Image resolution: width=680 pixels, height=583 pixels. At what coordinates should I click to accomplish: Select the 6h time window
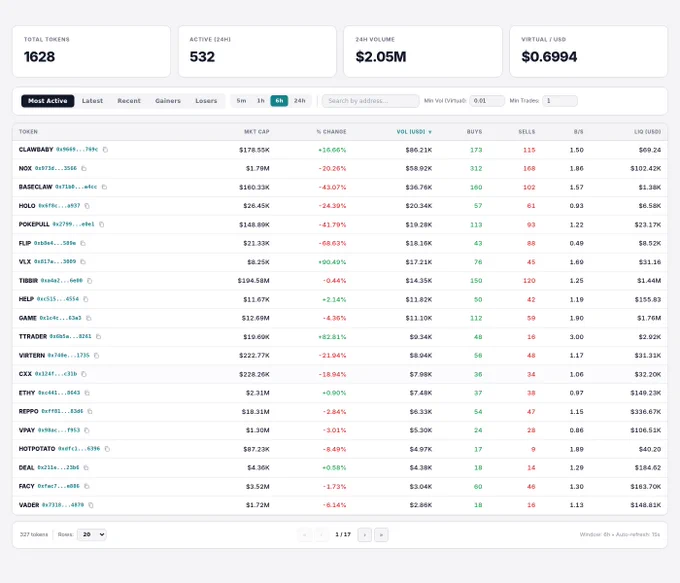(x=279, y=101)
